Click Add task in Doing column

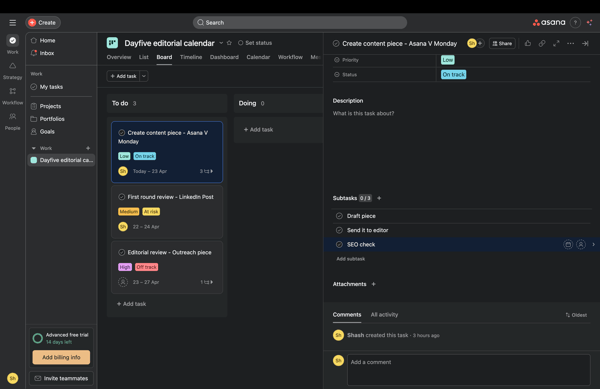[x=259, y=130]
